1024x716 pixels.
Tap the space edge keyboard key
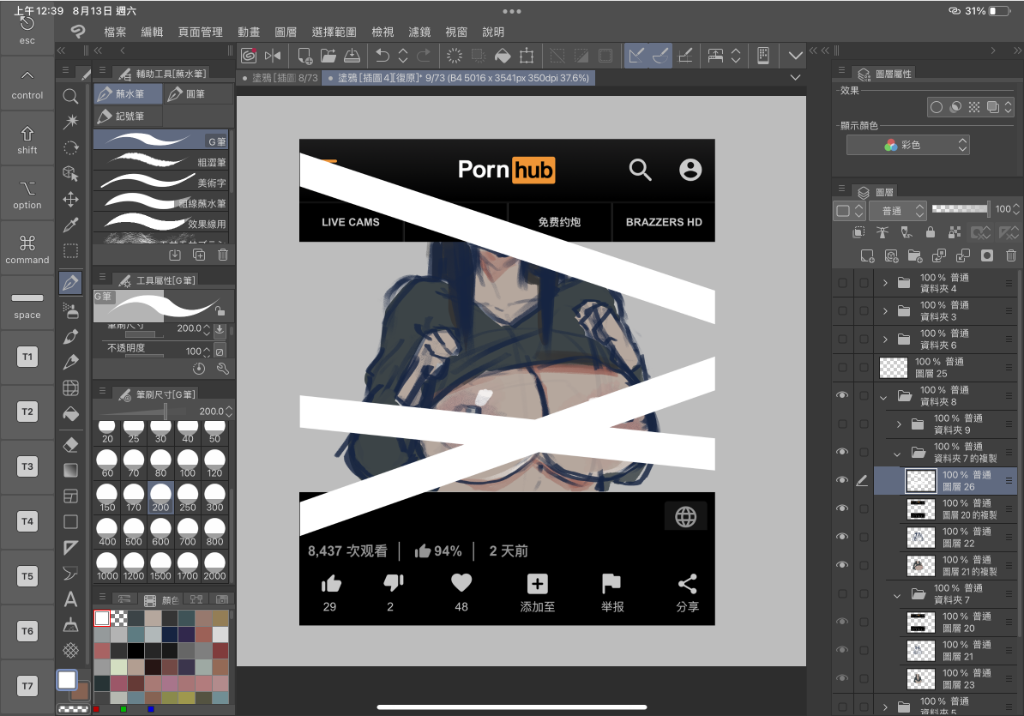pyautogui.click(x=27, y=303)
